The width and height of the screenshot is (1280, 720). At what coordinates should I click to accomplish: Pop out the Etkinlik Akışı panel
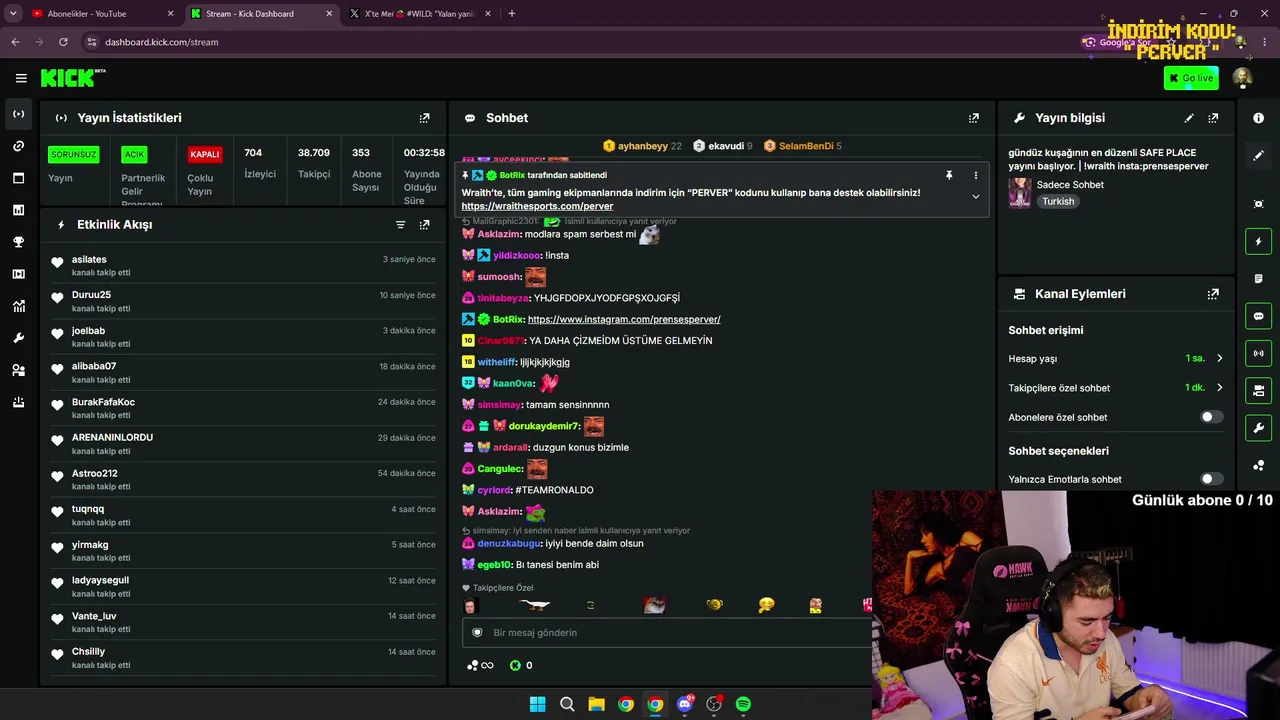424,225
